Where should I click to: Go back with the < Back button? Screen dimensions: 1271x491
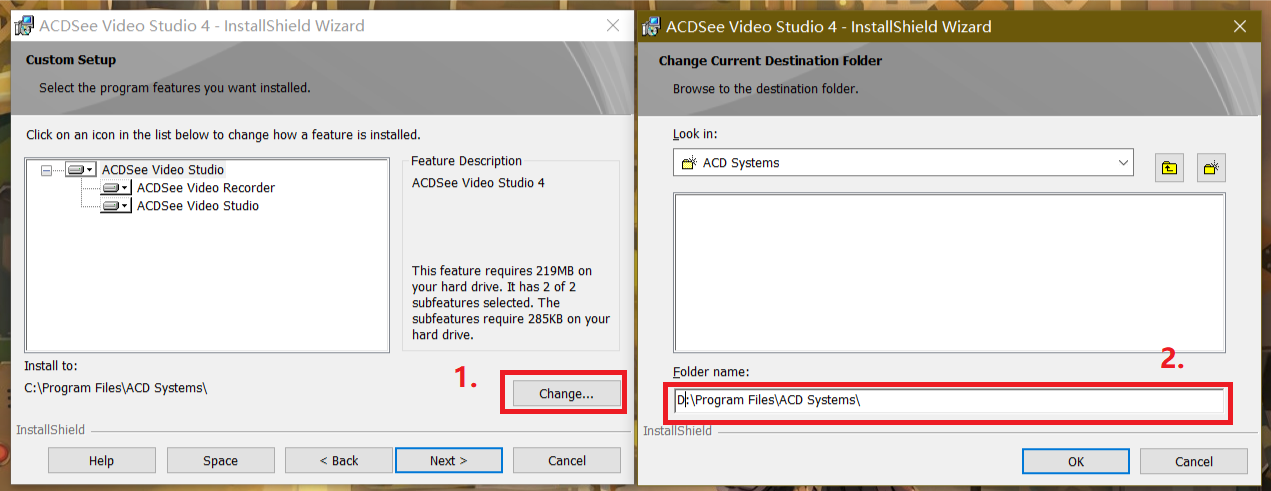tap(338, 461)
